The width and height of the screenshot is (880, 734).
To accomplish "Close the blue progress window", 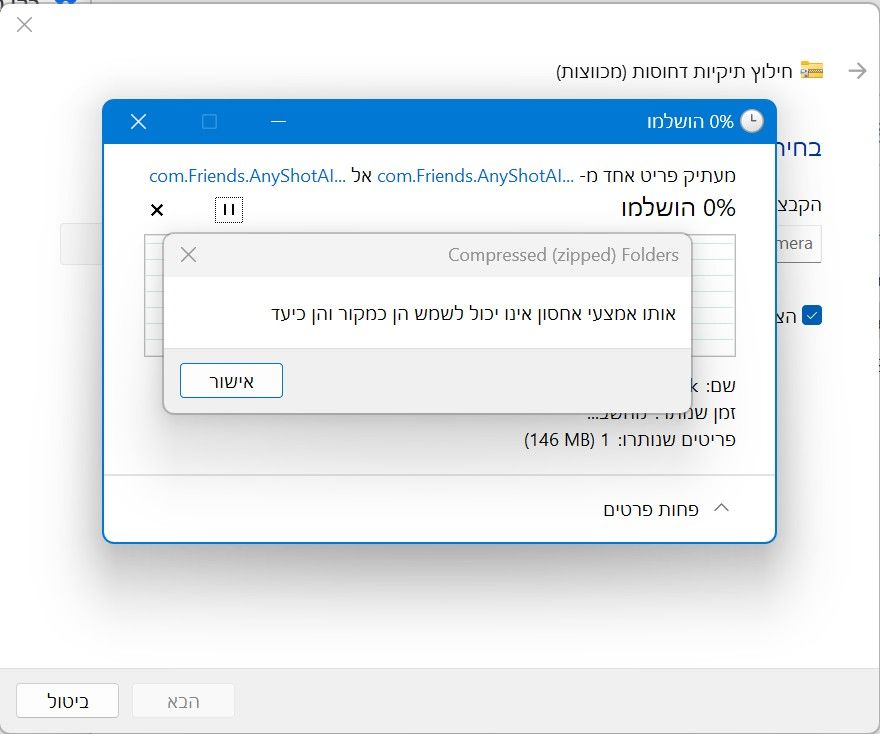I will (139, 121).
